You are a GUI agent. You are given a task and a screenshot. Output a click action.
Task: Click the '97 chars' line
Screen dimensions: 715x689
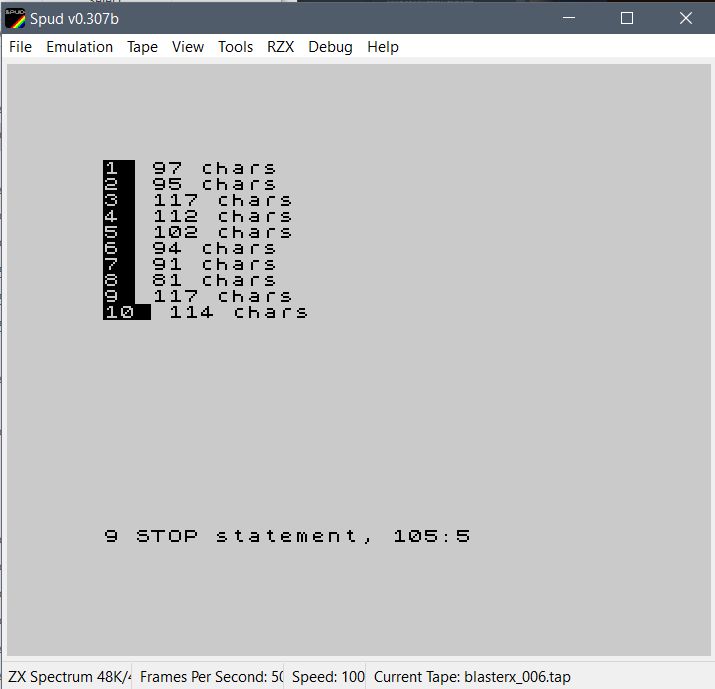(x=214, y=168)
